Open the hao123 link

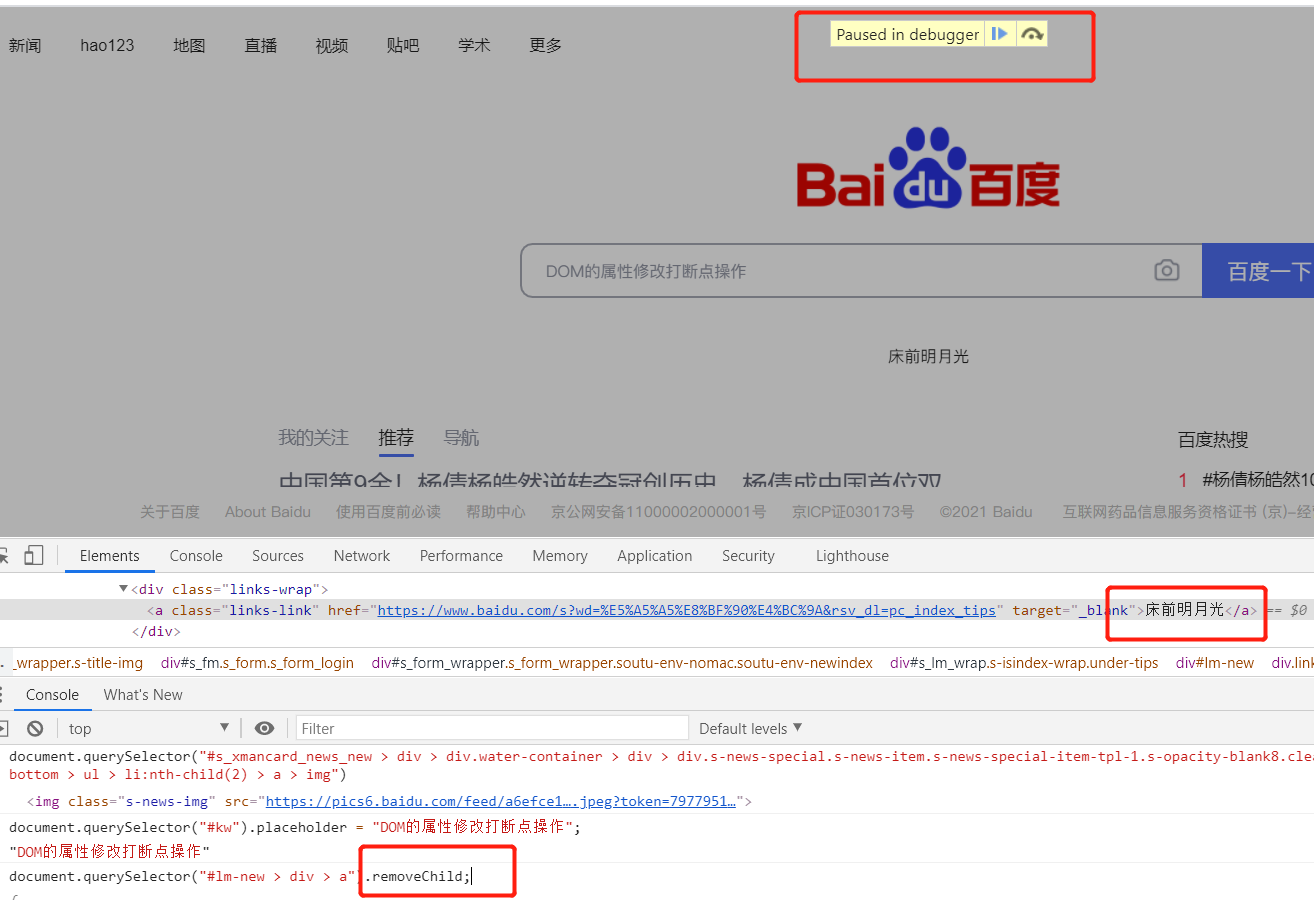(107, 45)
